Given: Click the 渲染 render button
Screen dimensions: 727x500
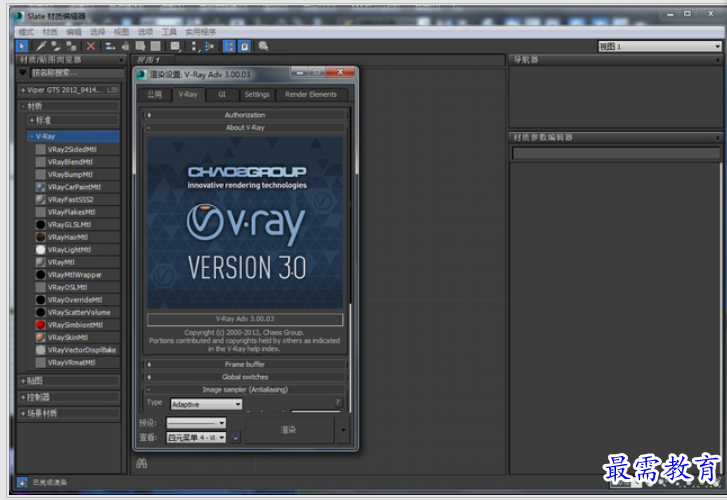Looking at the screenshot, I should tap(288, 430).
